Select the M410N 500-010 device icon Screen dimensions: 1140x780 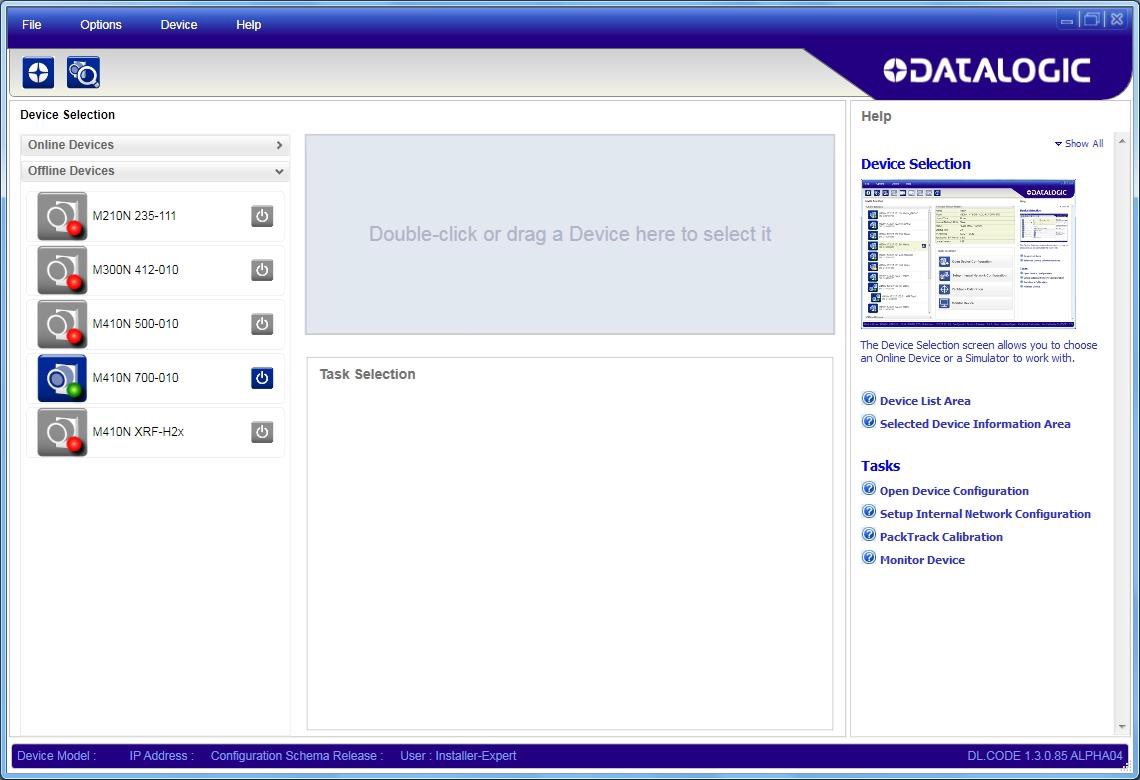[62, 323]
